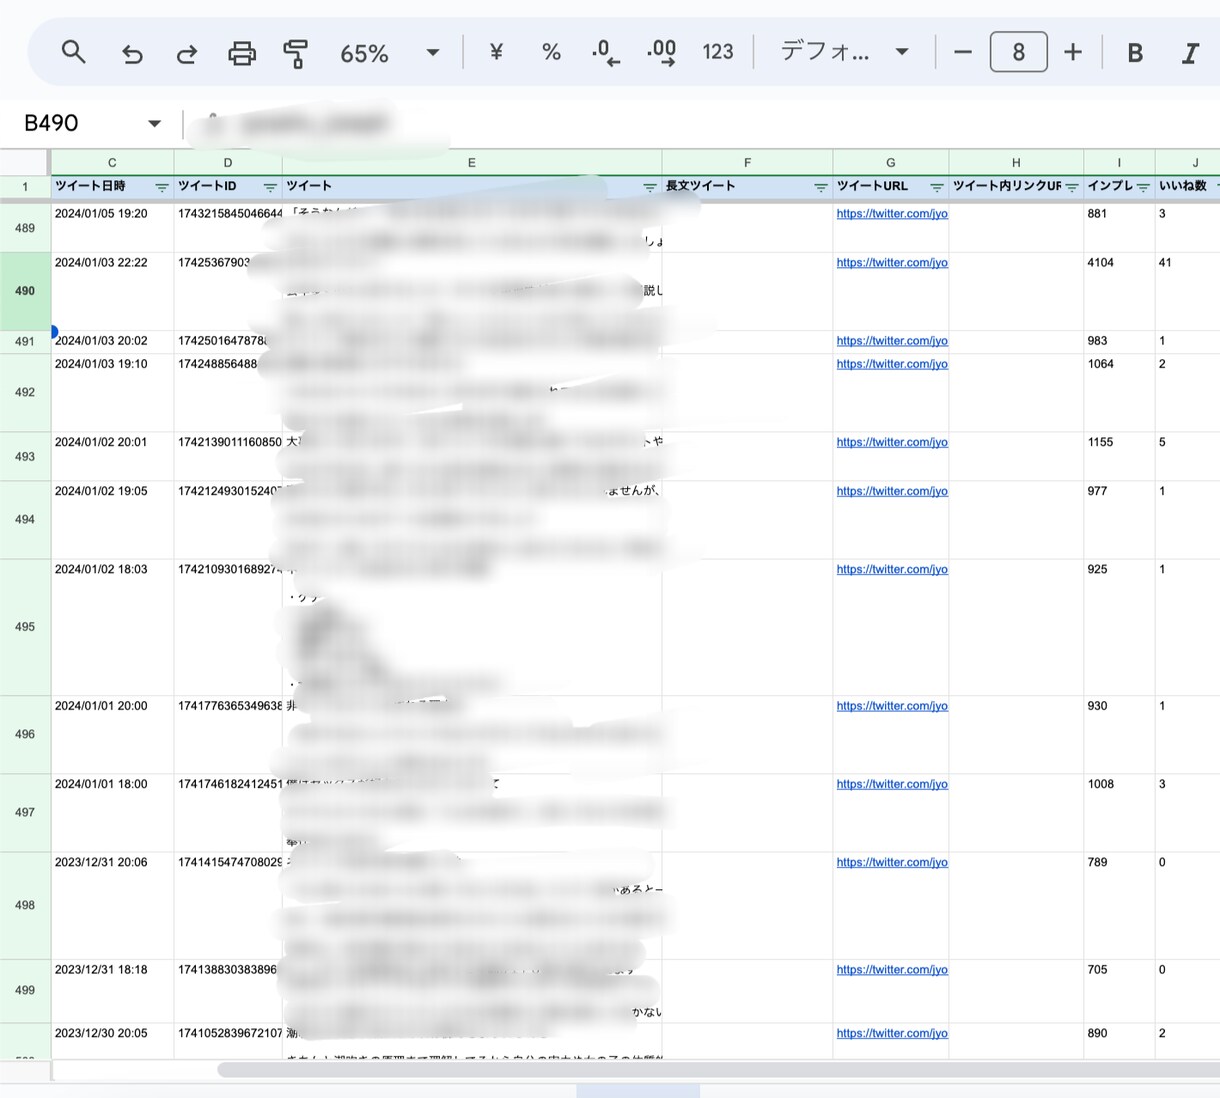Open the twitter link in row 493
The image size is (1220, 1098).
(892, 442)
